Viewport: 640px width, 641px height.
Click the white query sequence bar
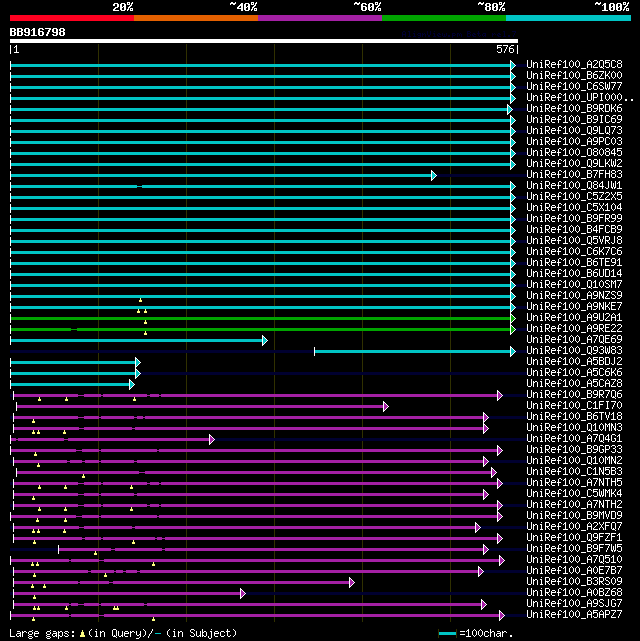point(264,41)
